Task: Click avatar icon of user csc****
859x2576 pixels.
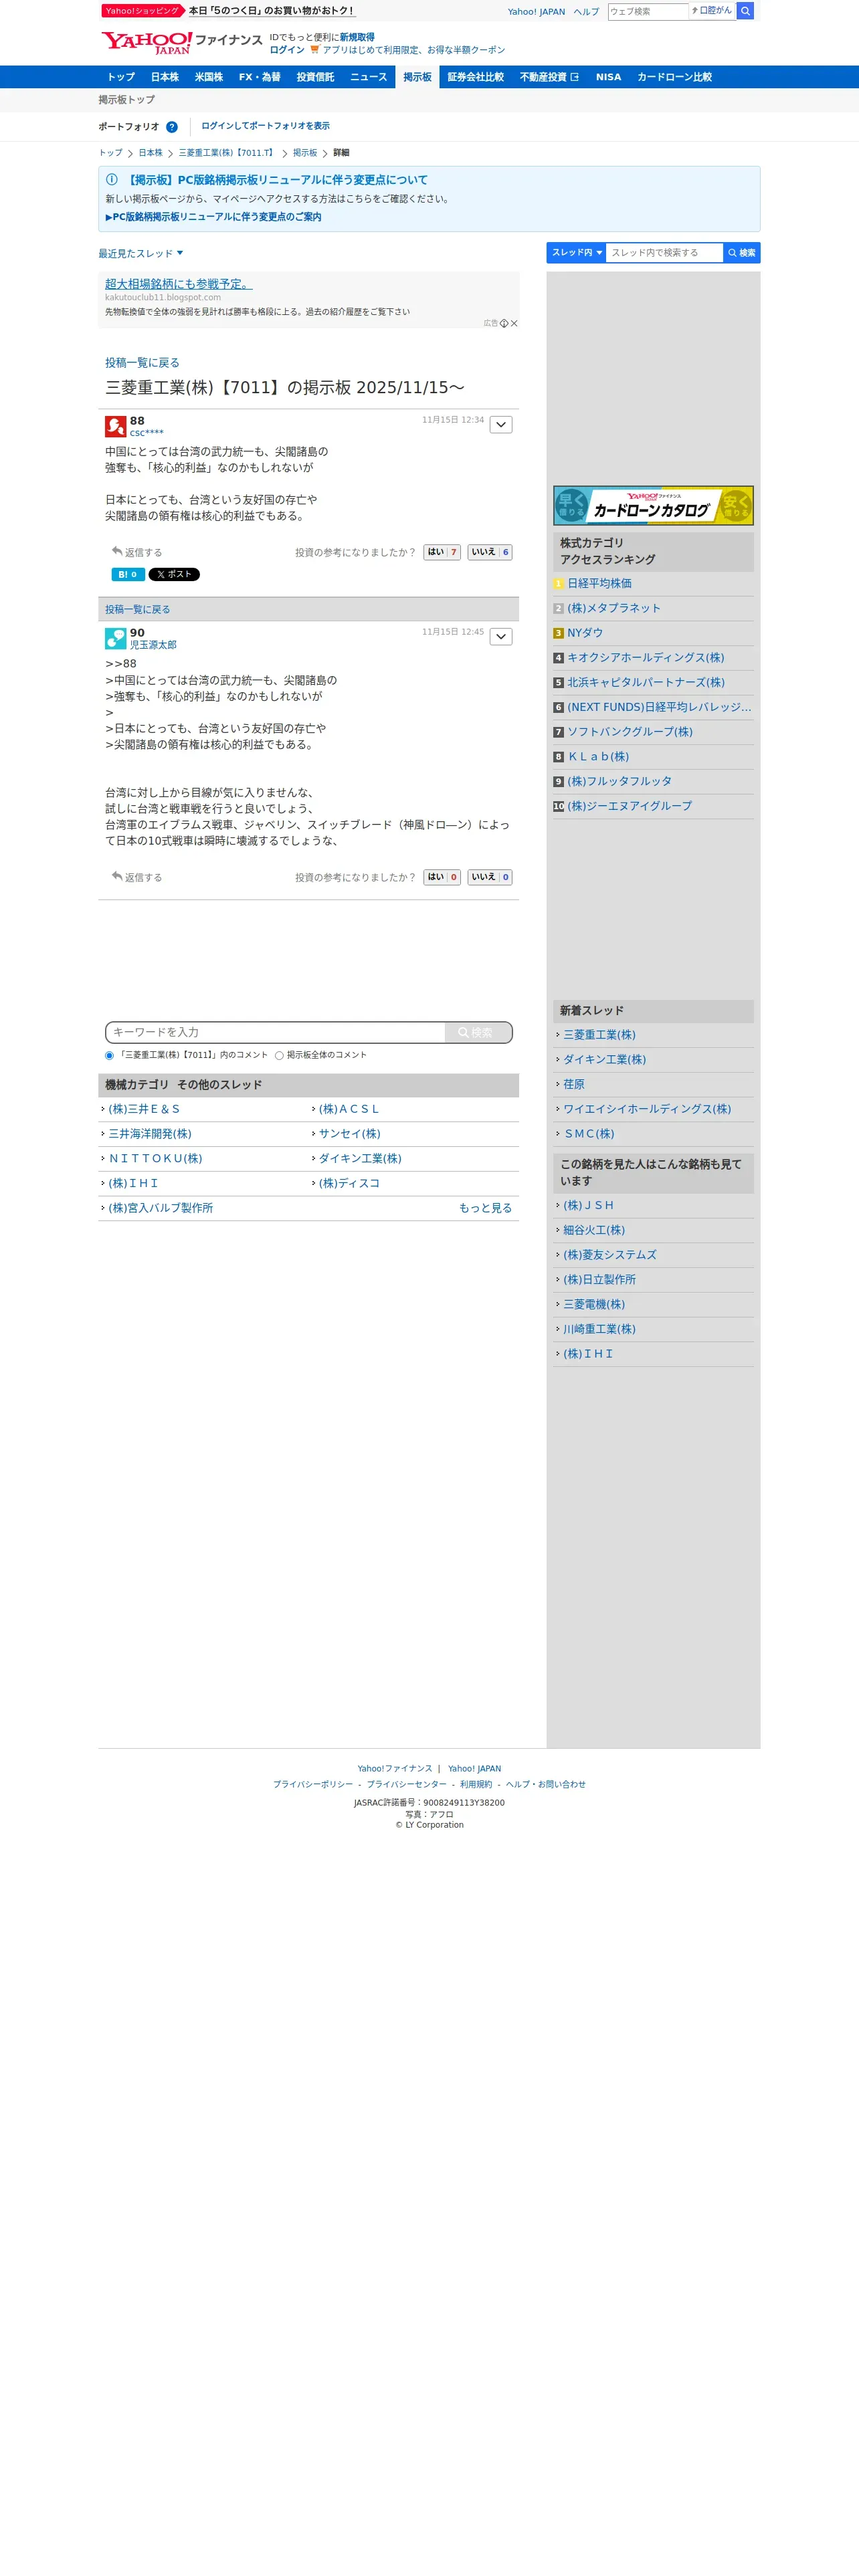Action: (115, 426)
